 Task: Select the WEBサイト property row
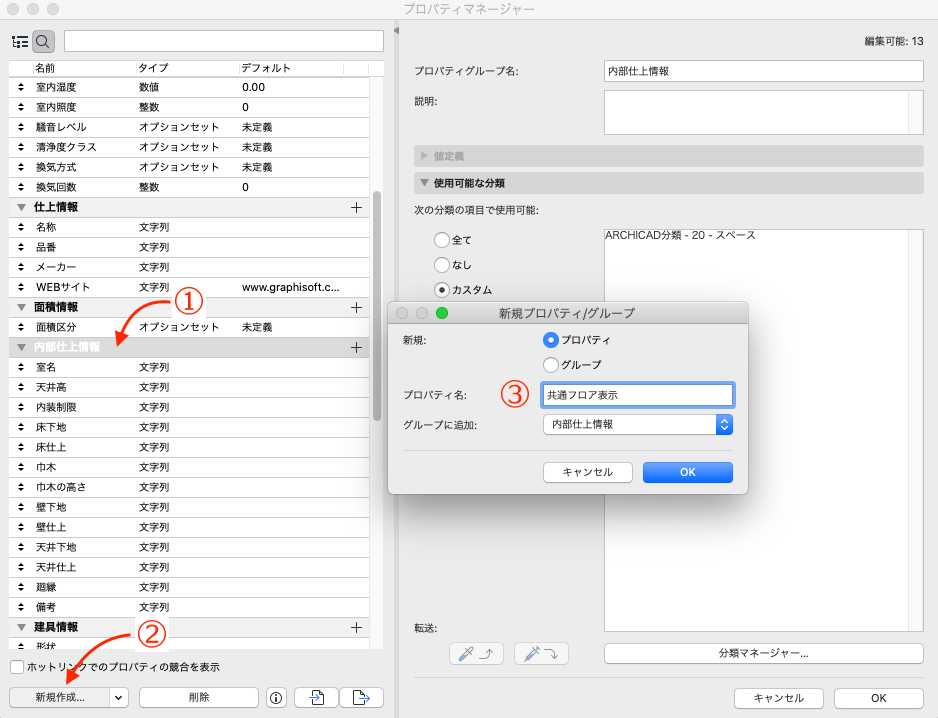tap(189, 287)
